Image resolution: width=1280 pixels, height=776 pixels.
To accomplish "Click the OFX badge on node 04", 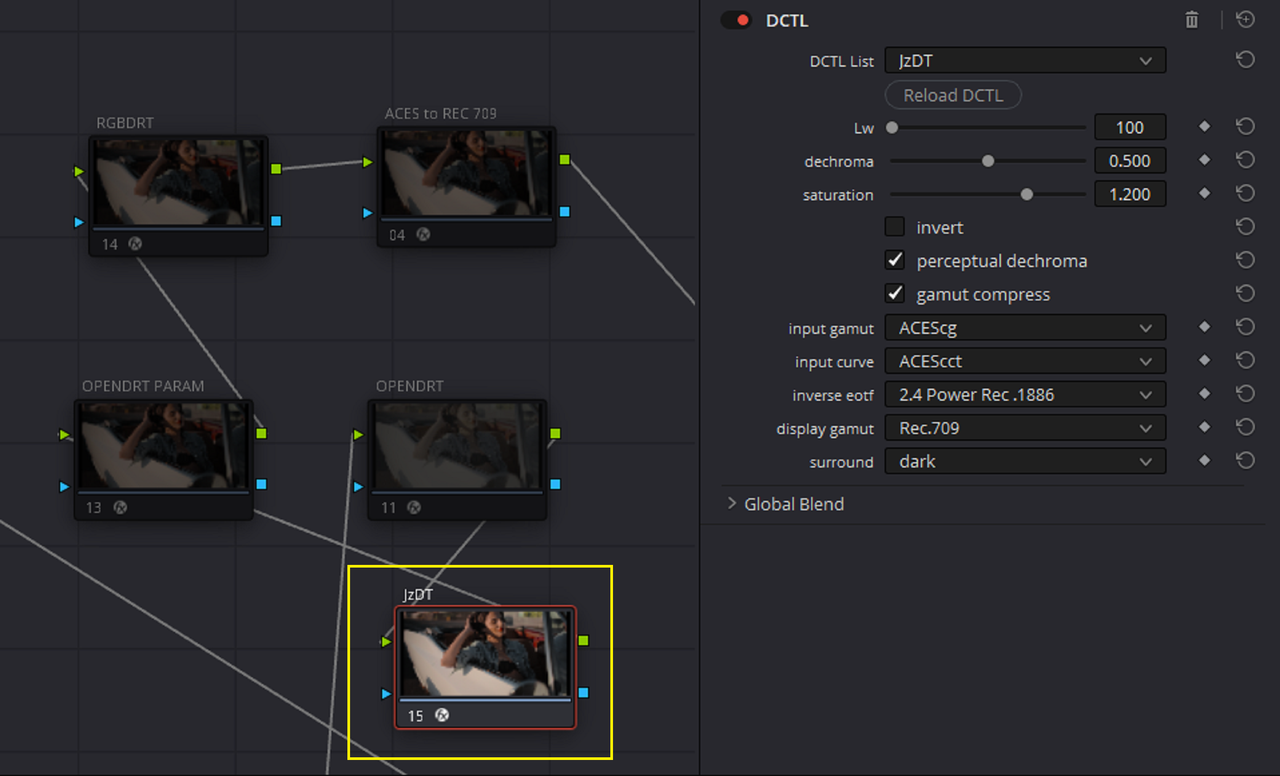I will (423, 234).
